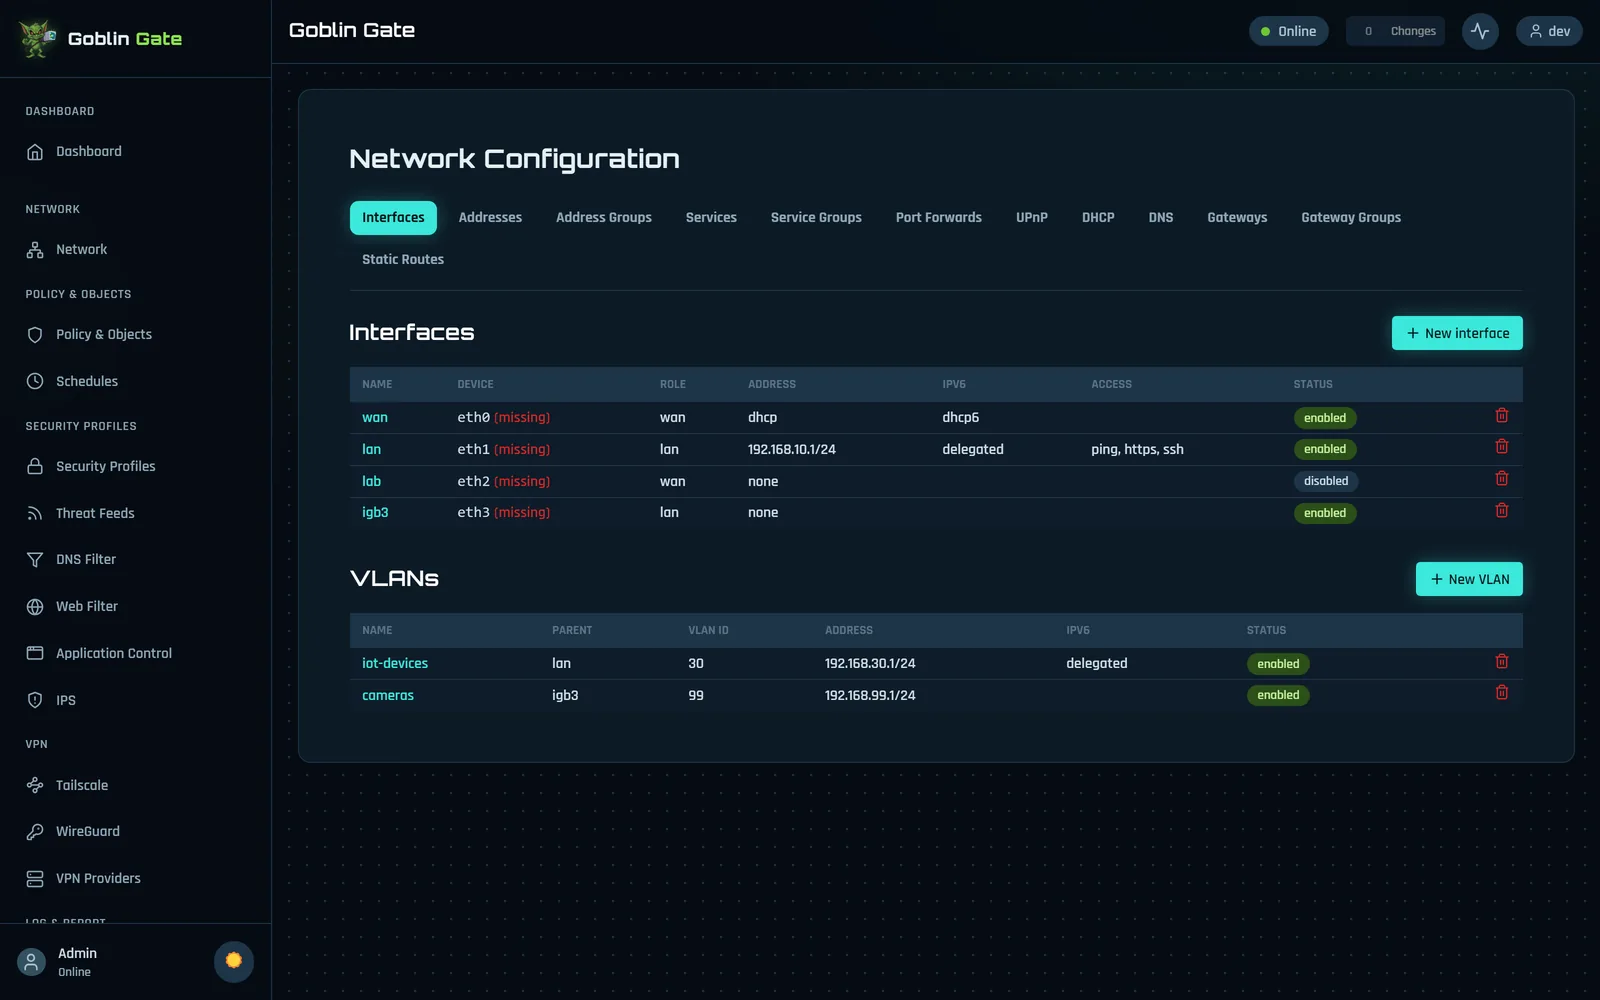Image resolution: width=1600 pixels, height=1000 pixels.
Task: Open the Static Routes tab
Action: [x=403, y=260]
